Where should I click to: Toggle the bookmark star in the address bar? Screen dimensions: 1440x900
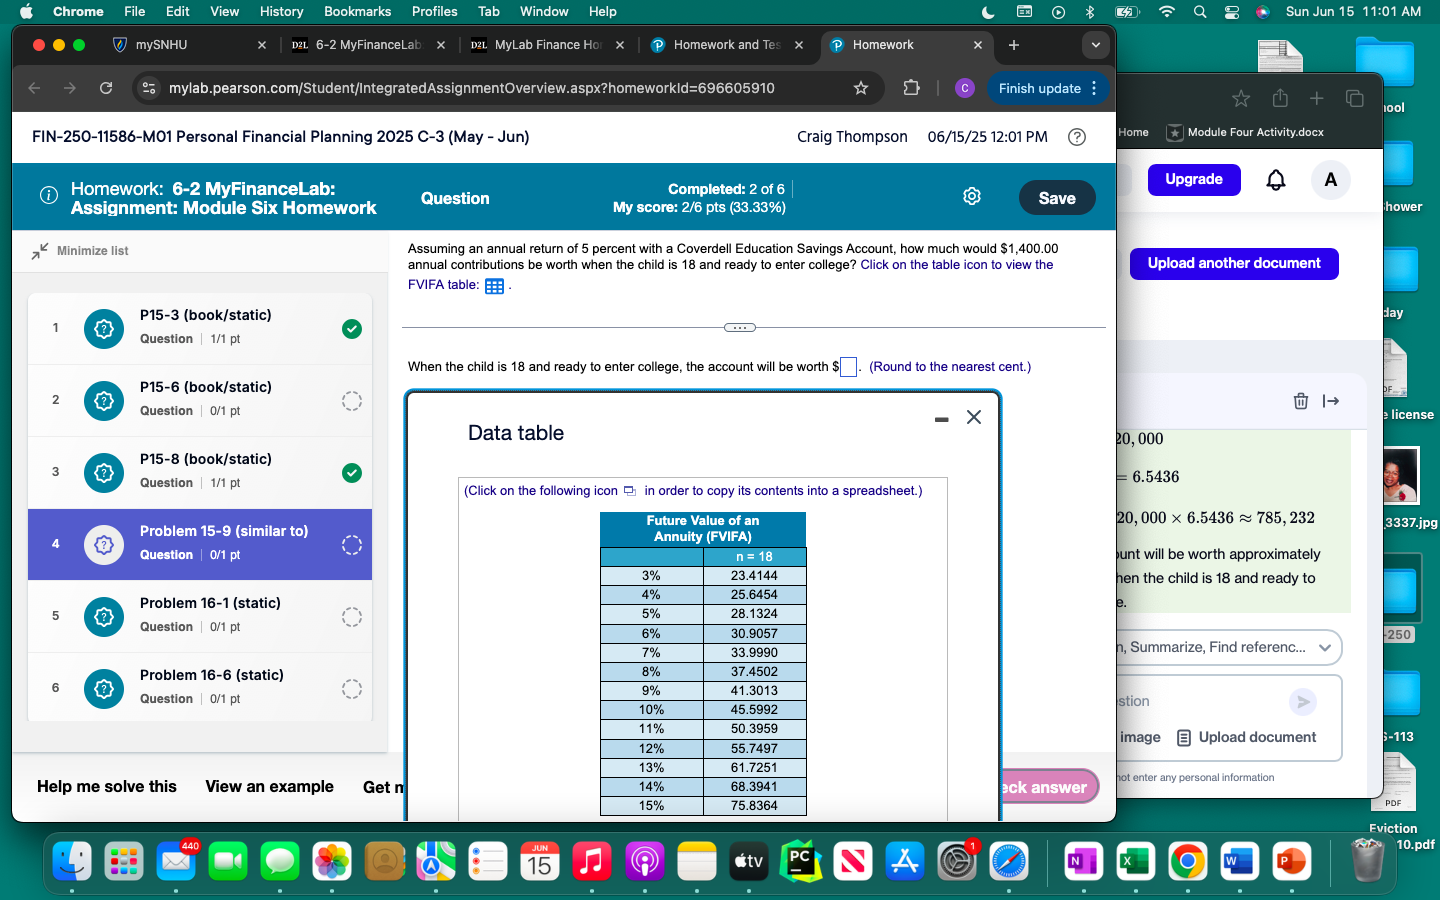point(861,88)
